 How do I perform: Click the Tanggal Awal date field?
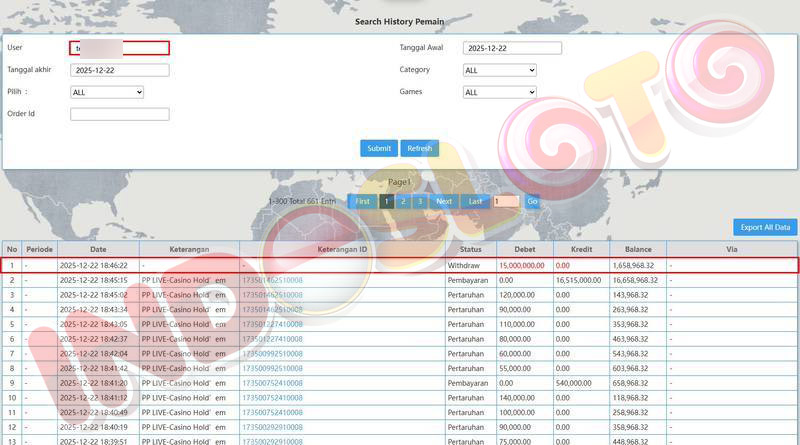pyautogui.click(x=512, y=48)
